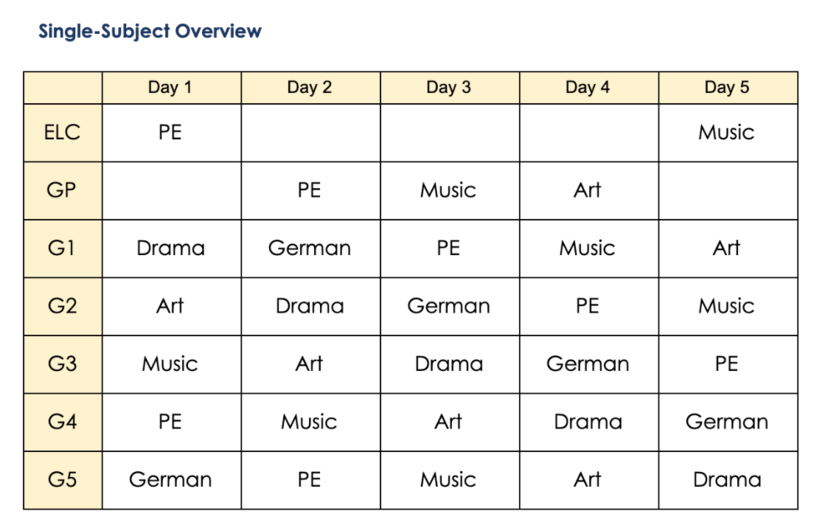Click the empty GP Day 1 cell
The height and width of the screenshot is (525, 814).
pos(172,191)
